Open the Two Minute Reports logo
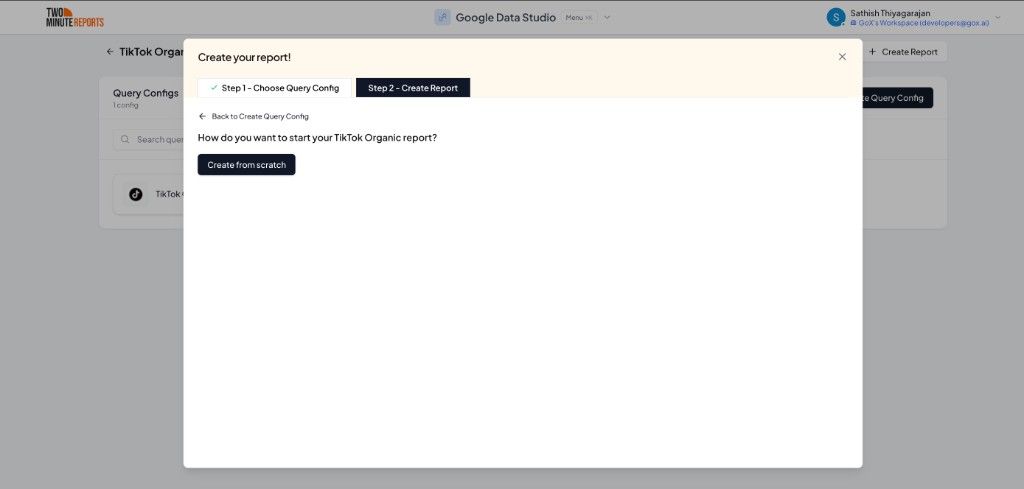1024x489 pixels. (x=74, y=17)
